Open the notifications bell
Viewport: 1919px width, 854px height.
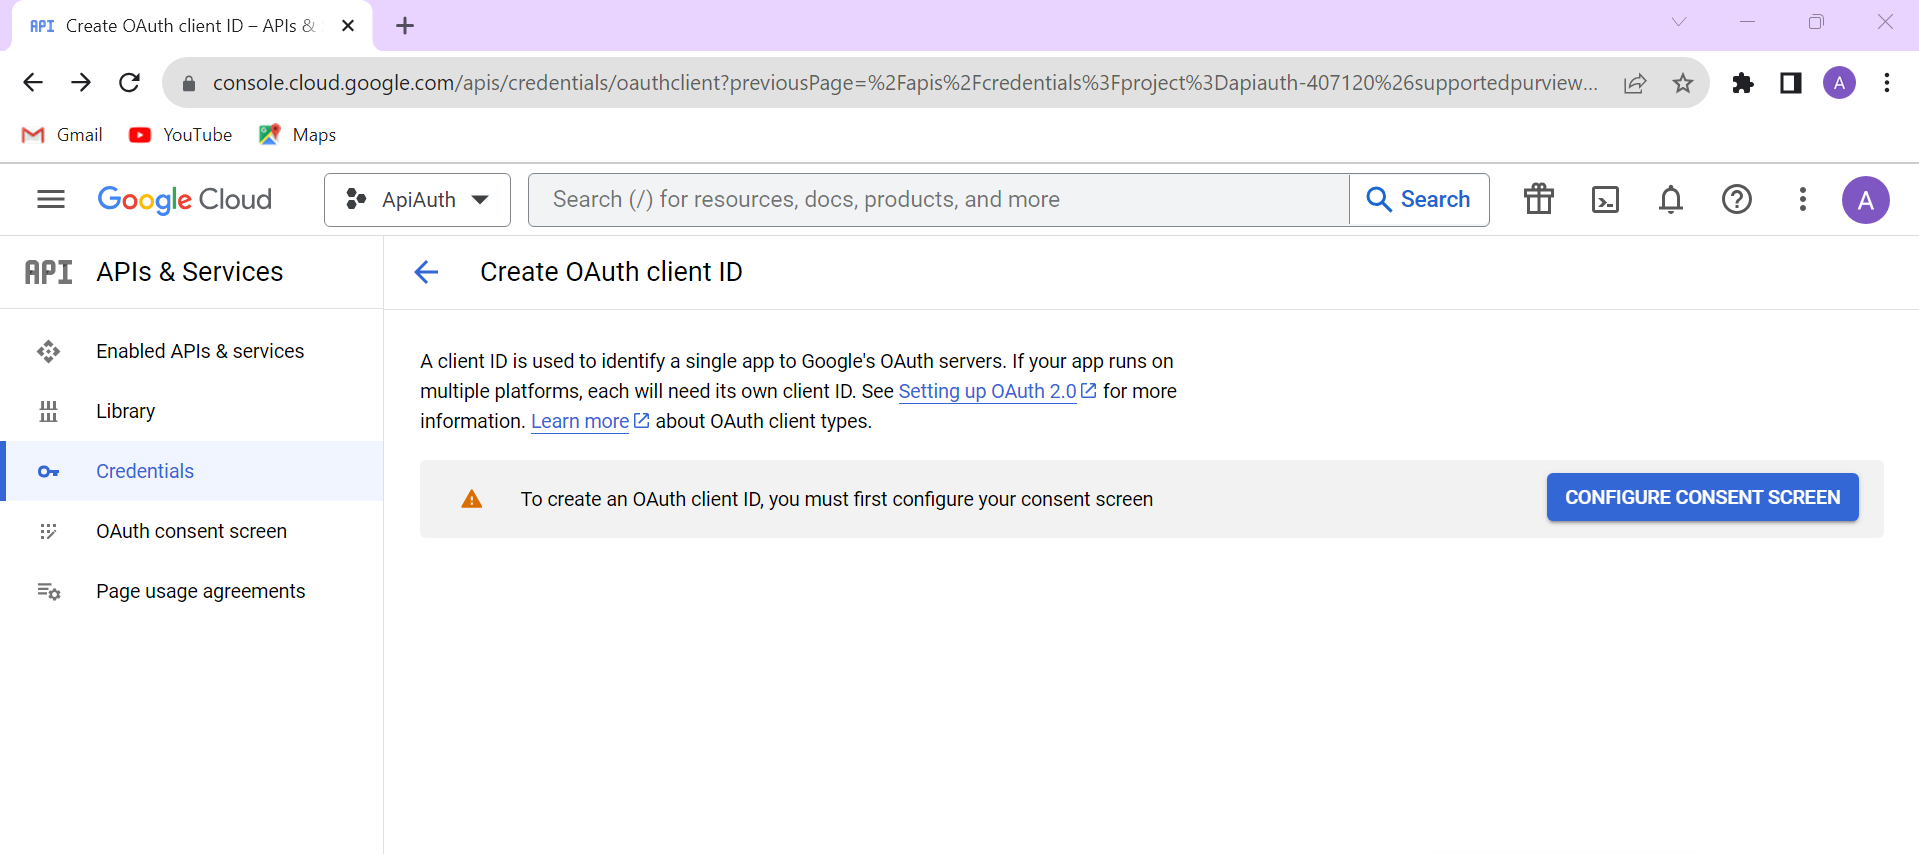pyautogui.click(x=1671, y=200)
